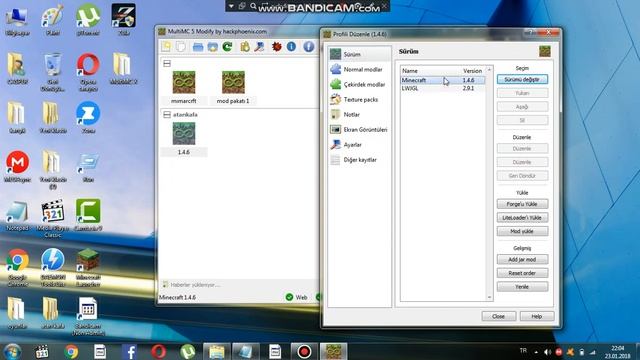640x360 pixels.
Task: Select the LWJGL row in version list
Action: [x=443, y=88]
